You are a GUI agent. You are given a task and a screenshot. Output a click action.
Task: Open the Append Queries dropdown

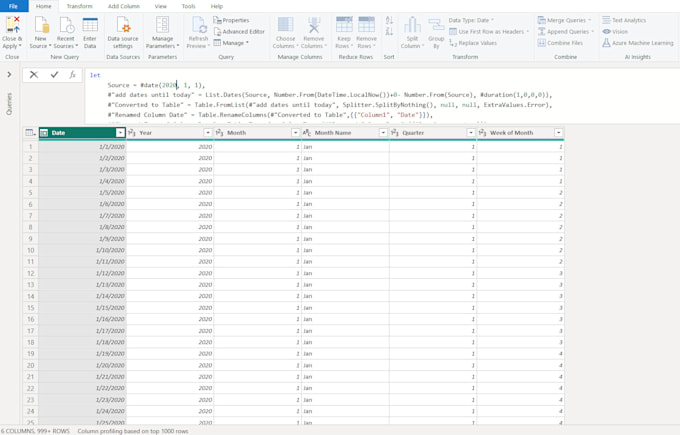[x=566, y=32]
